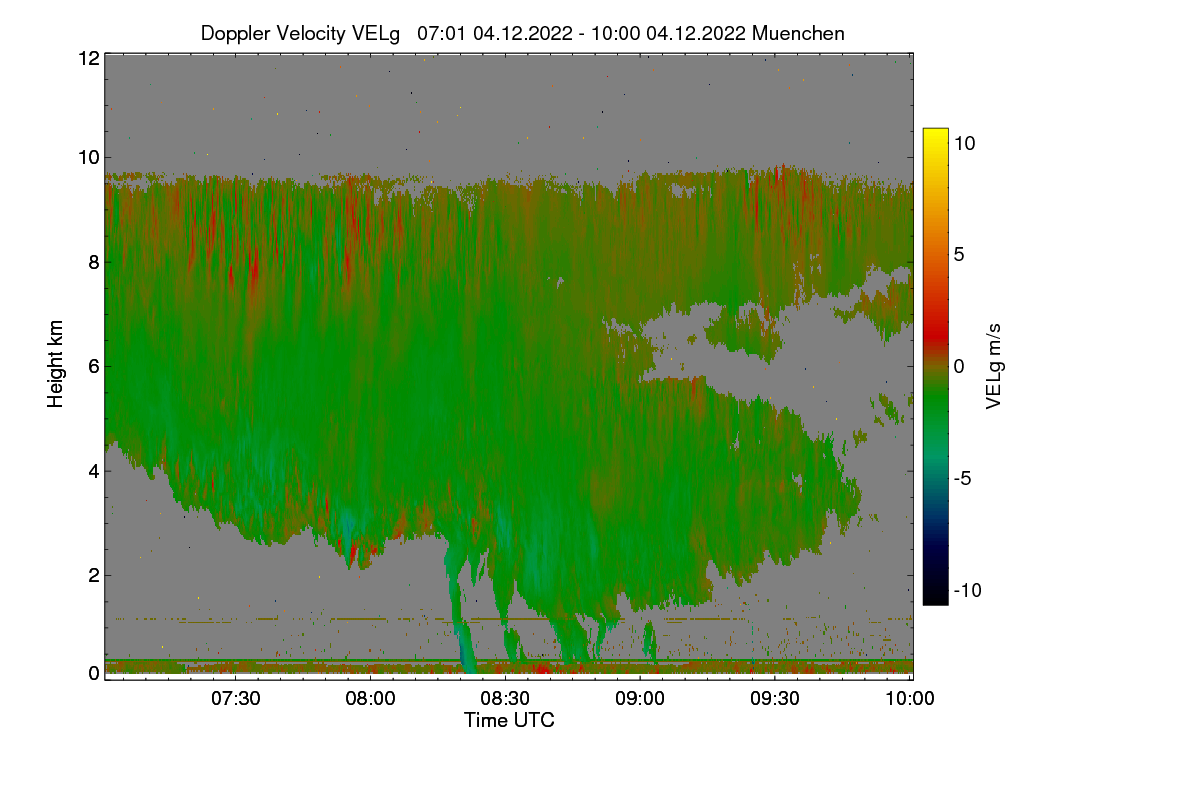Screen dimensions: 1200x800
Task: Click the '10:00 04.12.2022' end time in title
Action: point(666,33)
